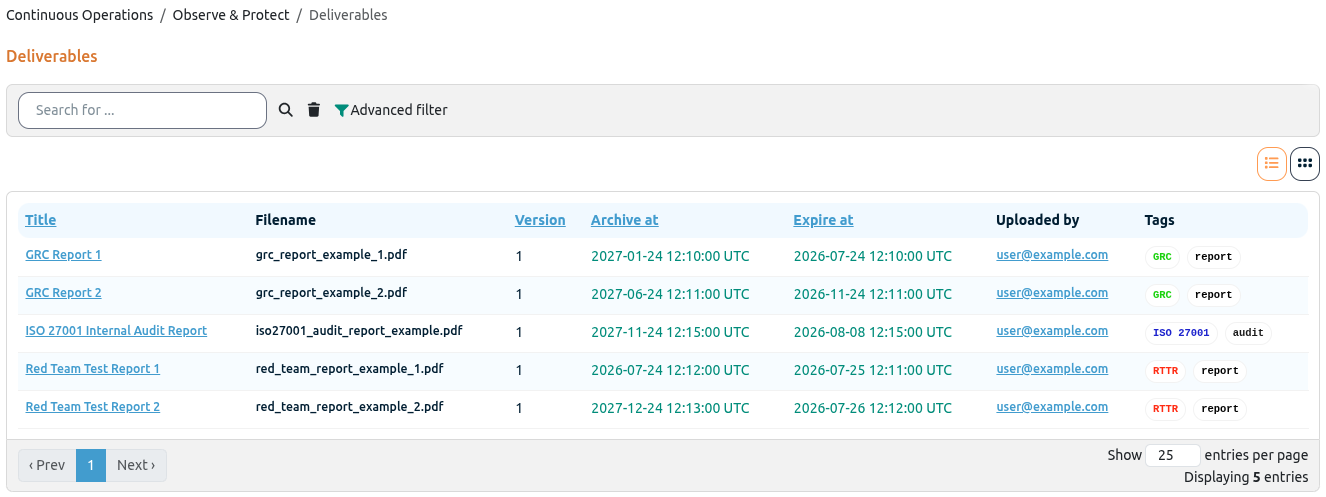The height and width of the screenshot is (497, 1326).
Task: Click the Uploaded by column header
Action: pos(1038,220)
